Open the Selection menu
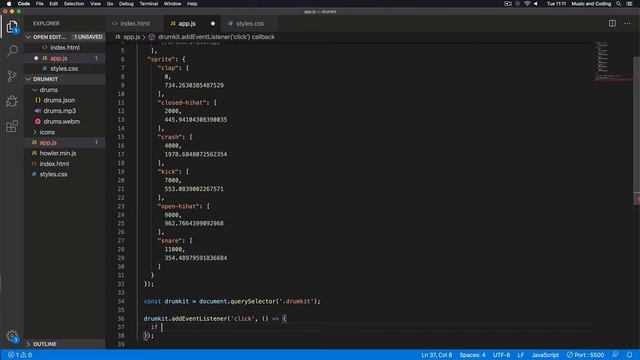The image size is (640, 360). point(74,4)
